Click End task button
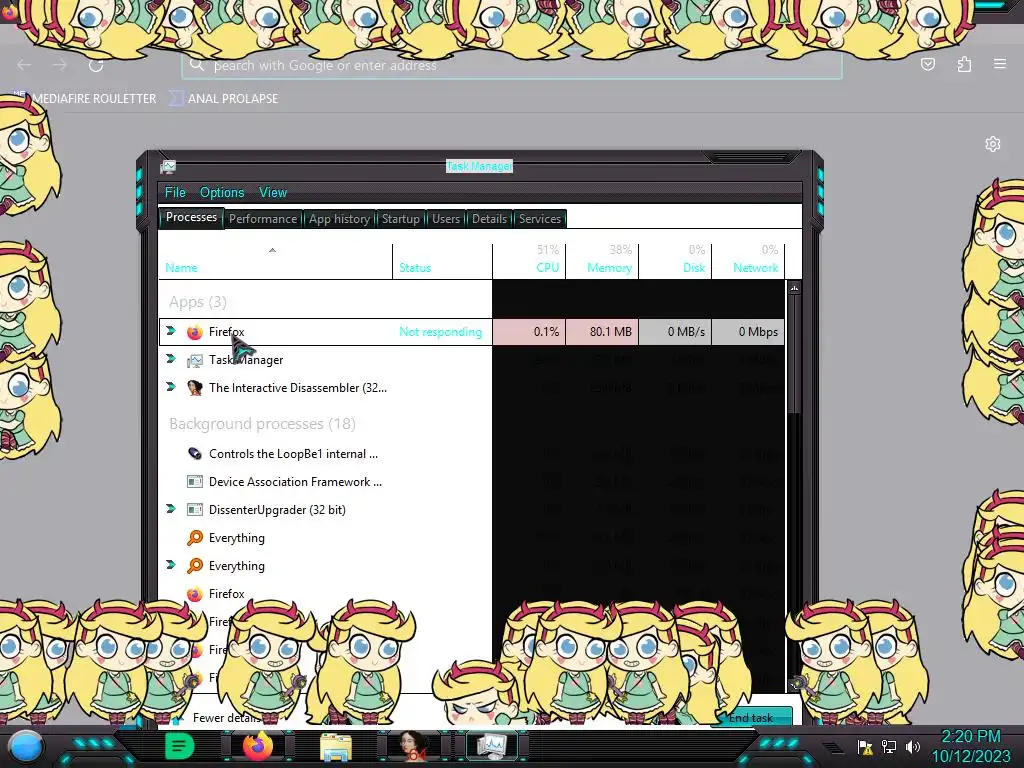Screen dimensions: 1024x768 (x=750, y=717)
